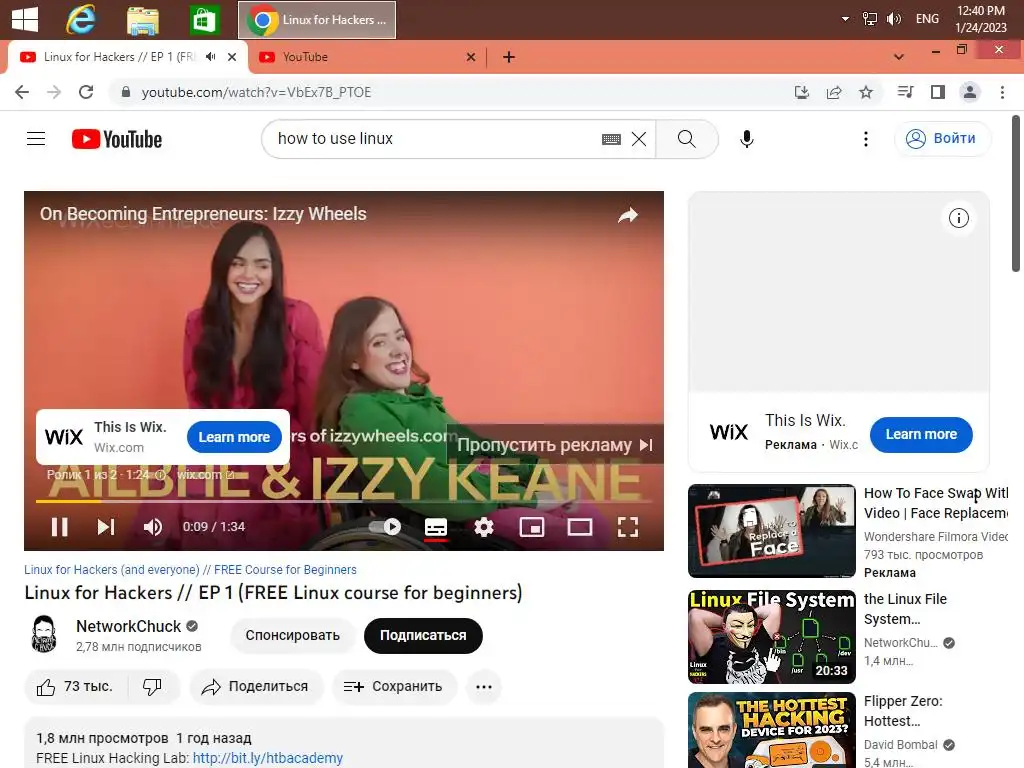Click the YouTube search field
The height and width of the screenshot is (768, 1024).
(x=431, y=138)
